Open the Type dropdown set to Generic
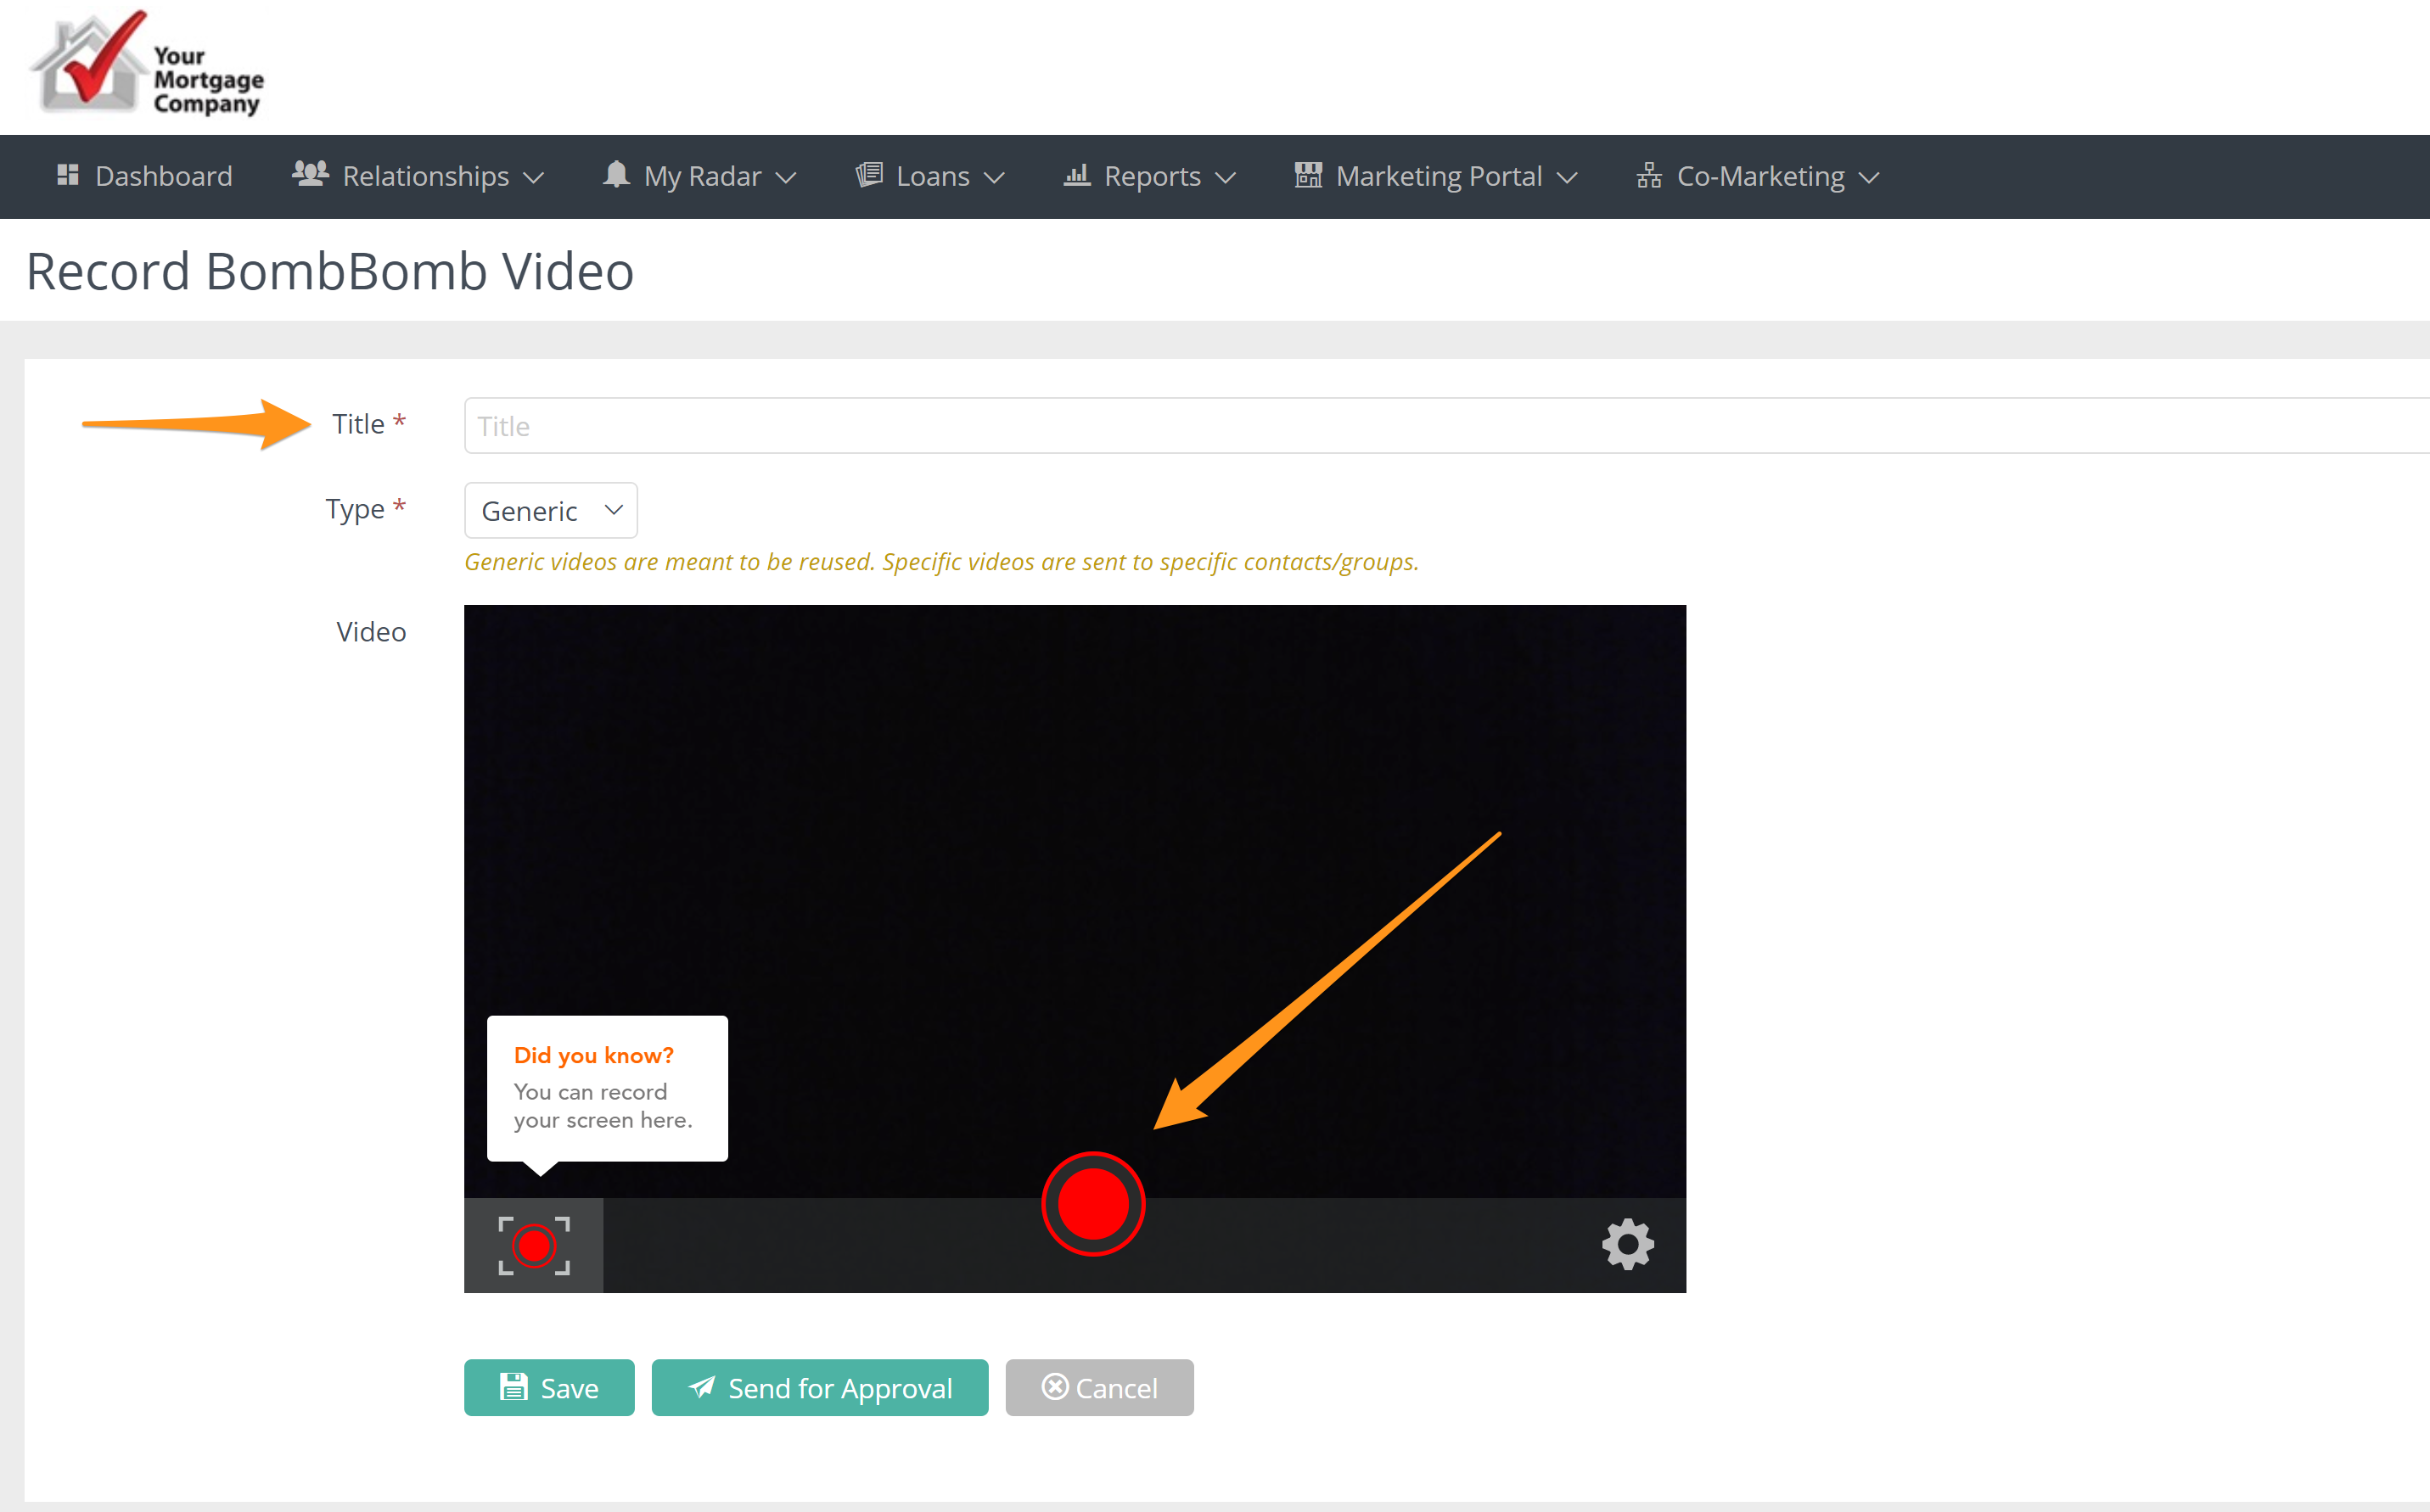 (551, 511)
